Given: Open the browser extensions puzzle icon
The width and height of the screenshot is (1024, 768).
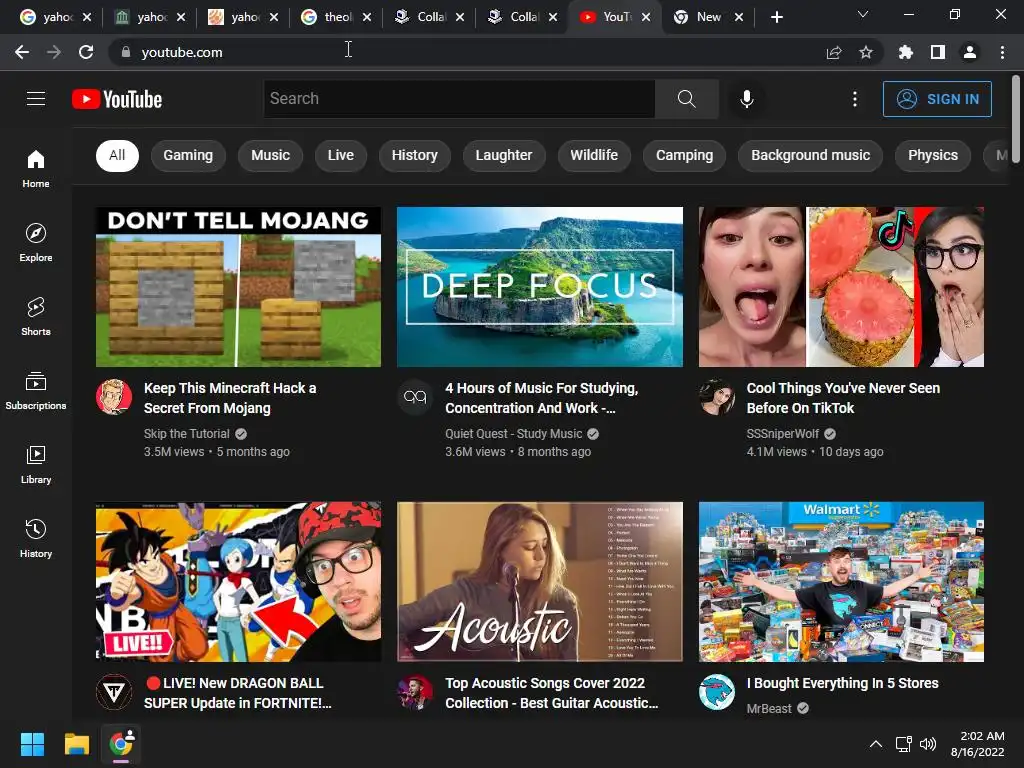Looking at the screenshot, I should point(906,52).
